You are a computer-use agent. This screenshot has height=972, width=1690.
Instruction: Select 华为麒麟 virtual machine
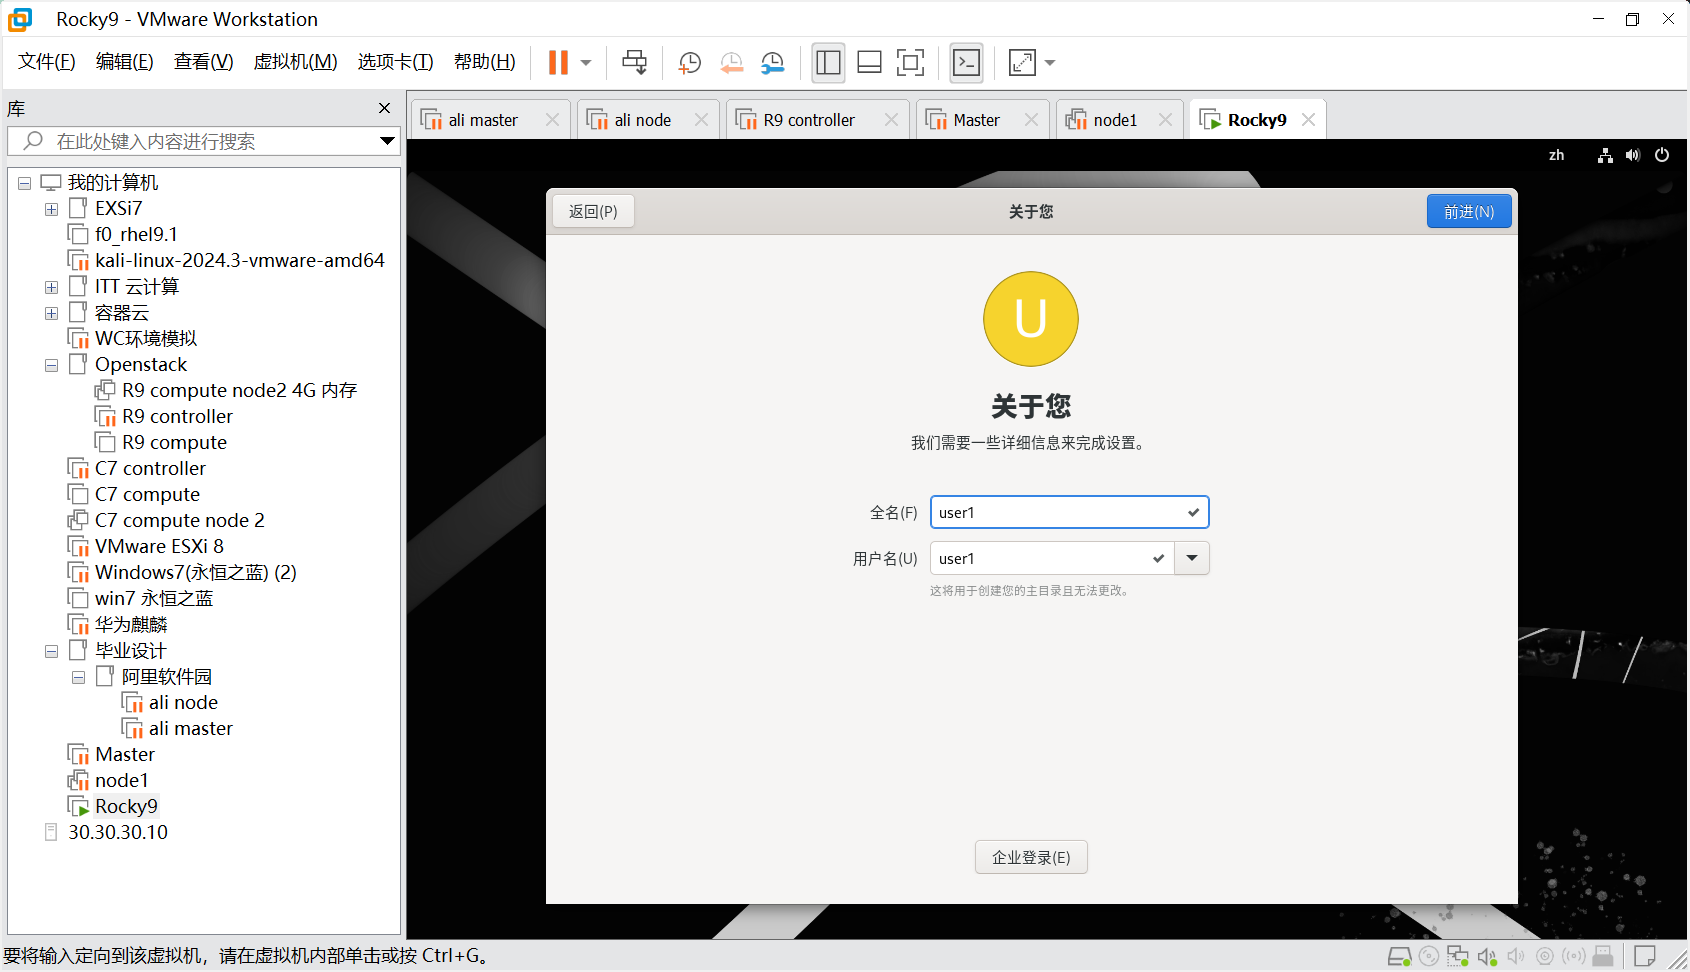[x=131, y=624]
